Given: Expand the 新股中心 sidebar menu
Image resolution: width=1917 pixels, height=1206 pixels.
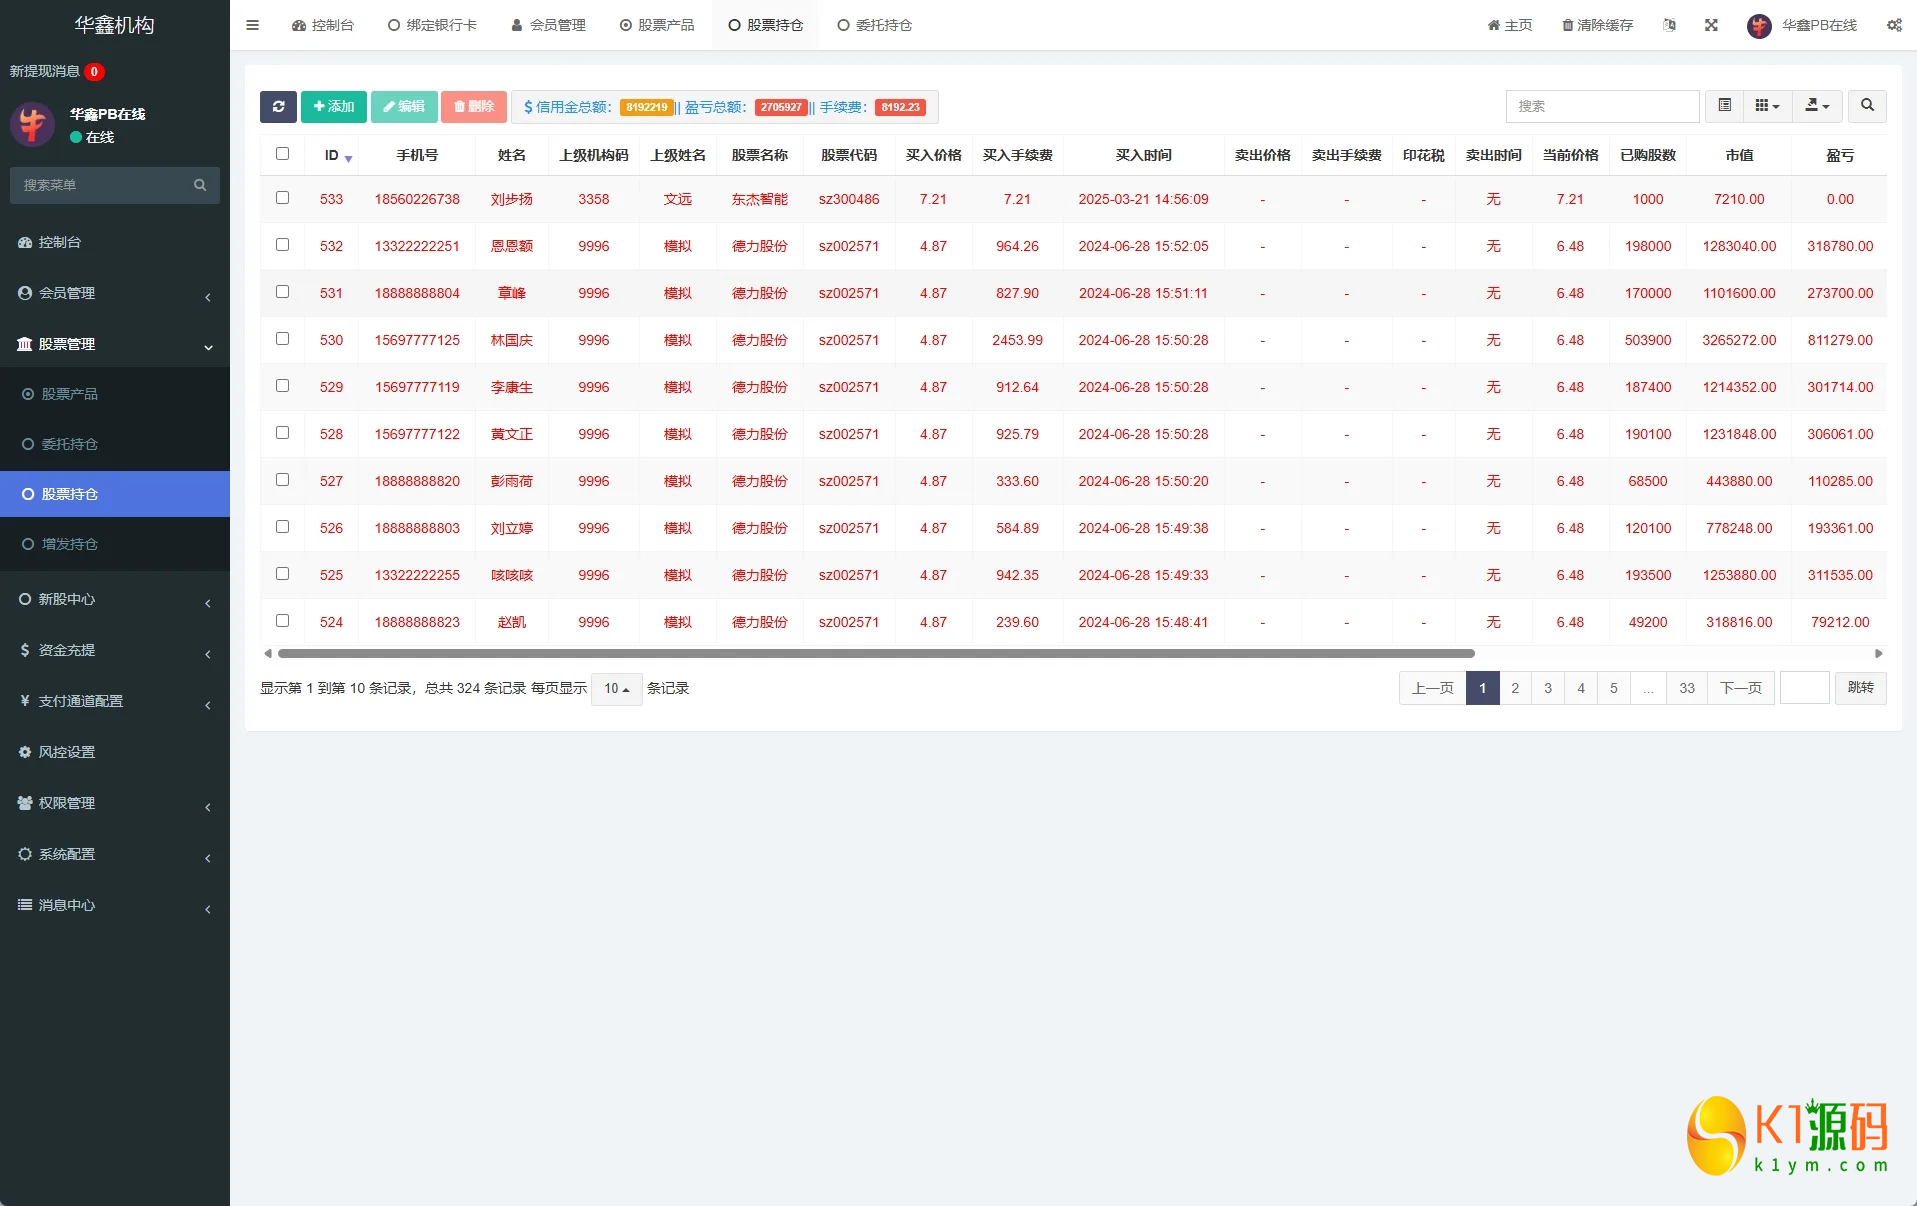Looking at the screenshot, I should click(115, 599).
